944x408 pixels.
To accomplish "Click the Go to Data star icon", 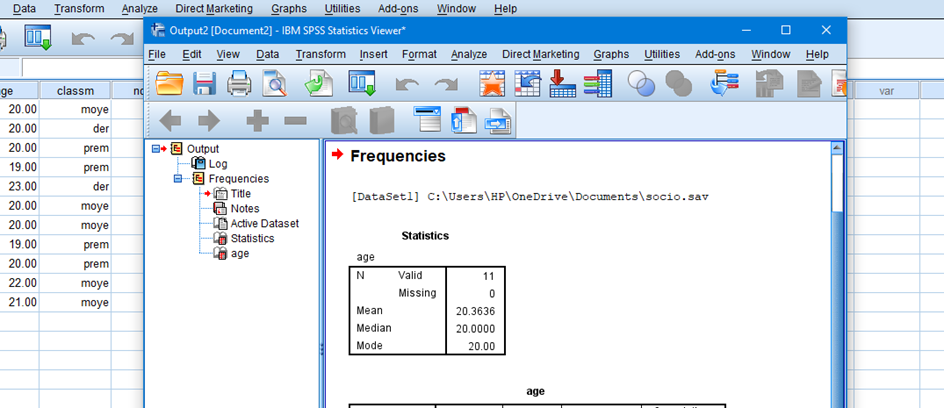I will coord(494,85).
